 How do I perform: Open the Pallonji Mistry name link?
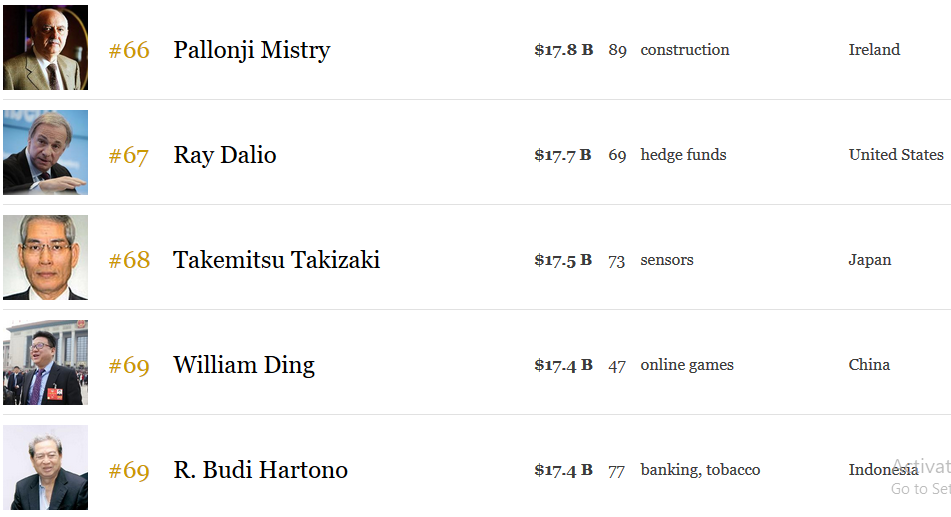[252, 50]
